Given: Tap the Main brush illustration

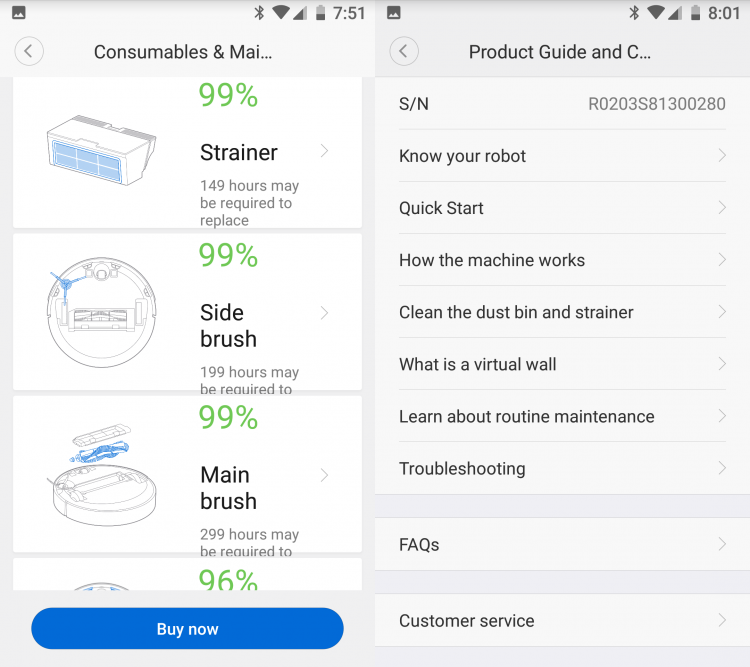Looking at the screenshot, I should pos(101,475).
